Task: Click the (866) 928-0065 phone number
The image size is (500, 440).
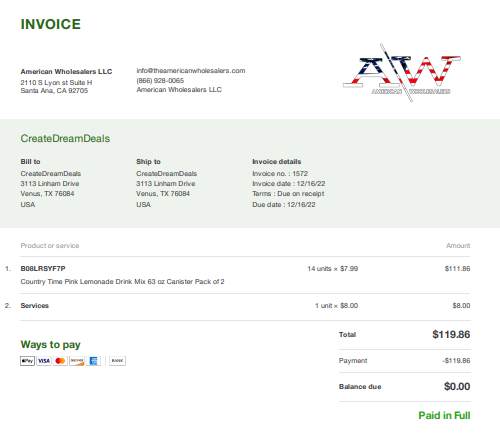Action: [160, 80]
